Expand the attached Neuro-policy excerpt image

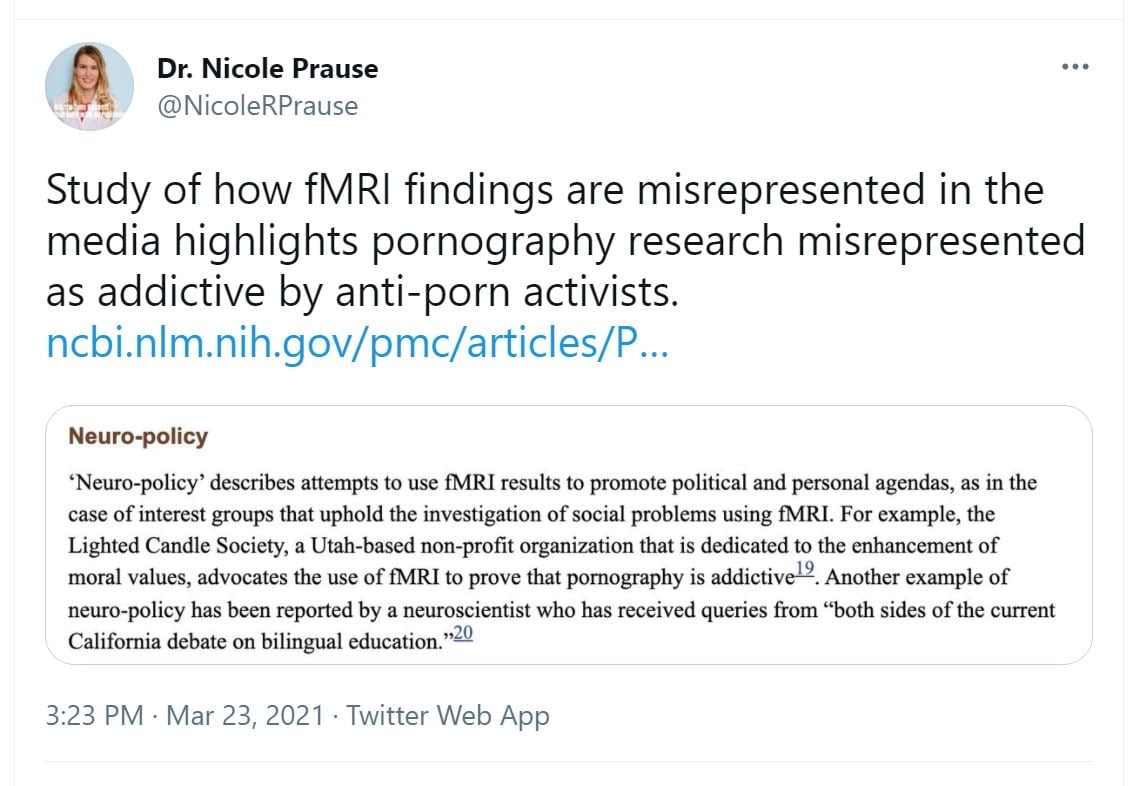point(568,535)
